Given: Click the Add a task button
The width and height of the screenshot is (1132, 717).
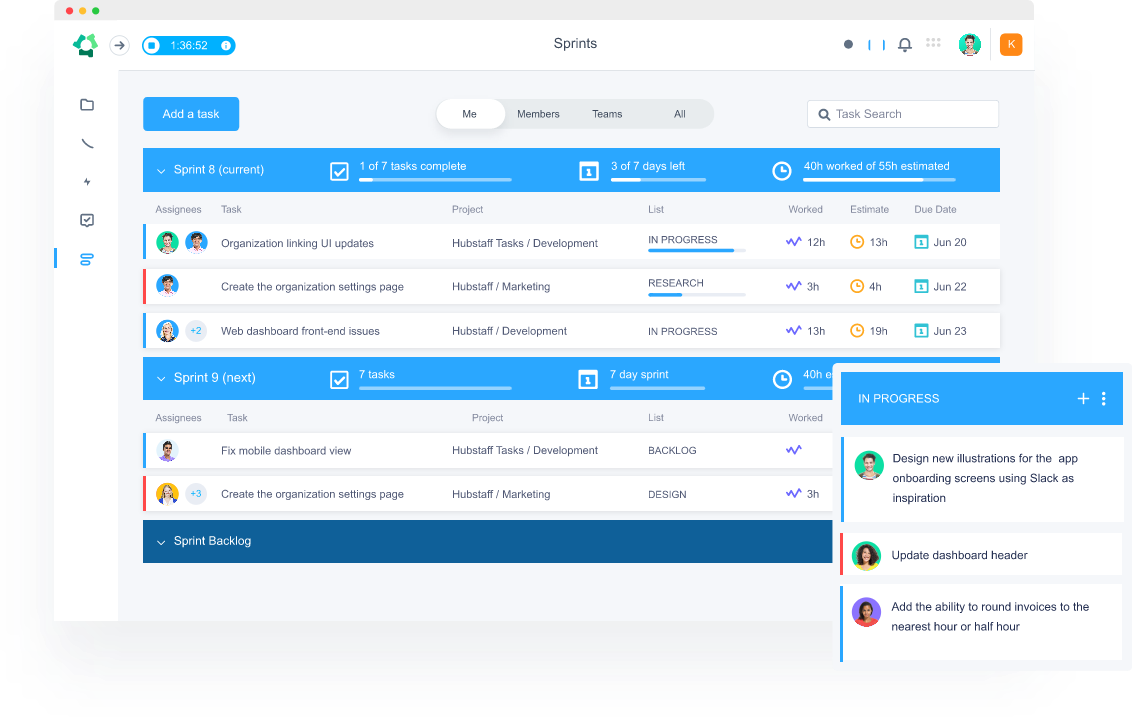Looking at the screenshot, I should click(191, 114).
